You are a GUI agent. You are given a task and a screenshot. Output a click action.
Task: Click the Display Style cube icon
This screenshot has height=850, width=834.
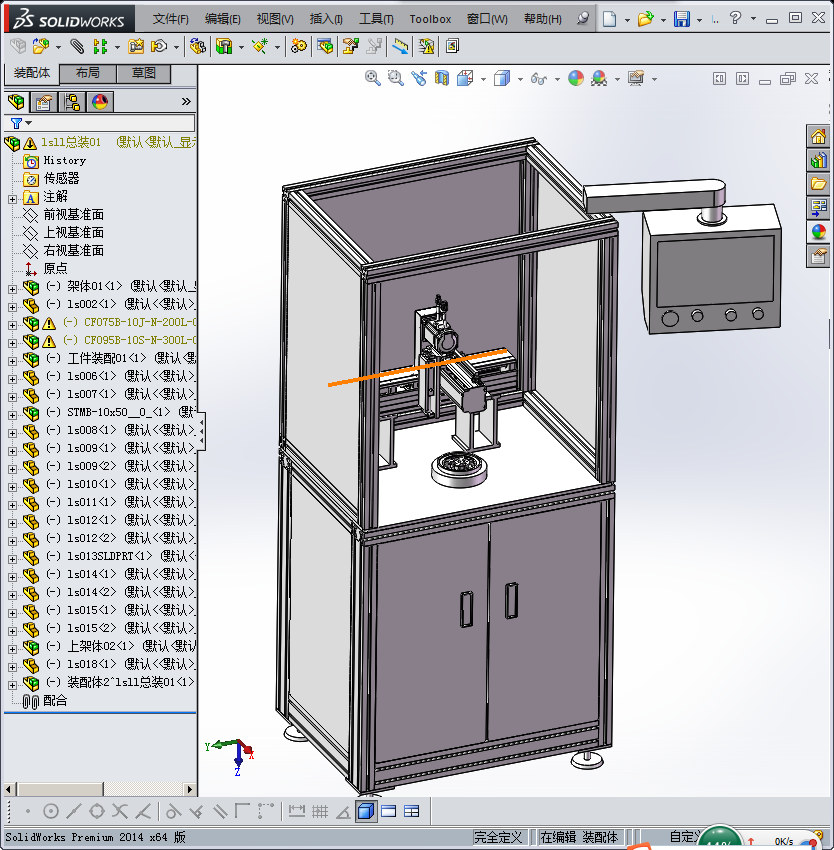click(x=502, y=79)
